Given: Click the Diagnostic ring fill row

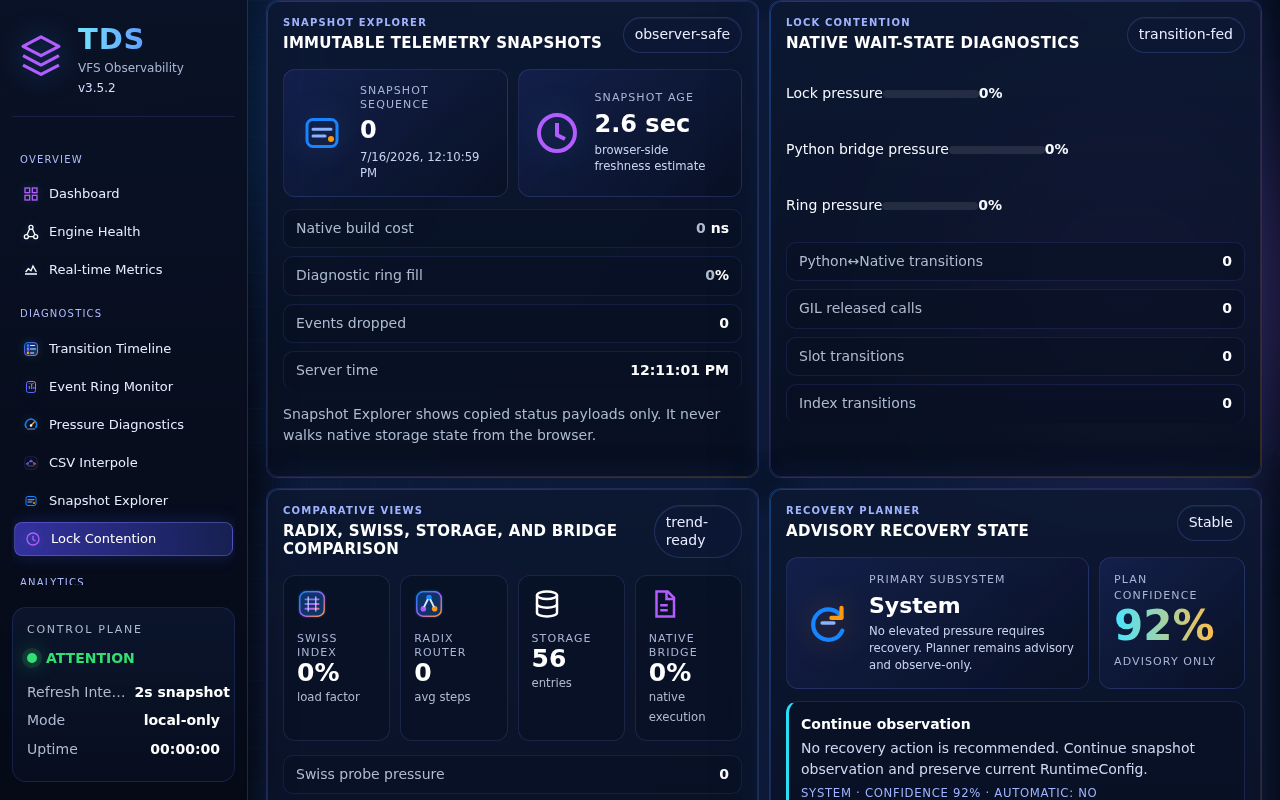Looking at the screenshot, I should tap(512, 276).
